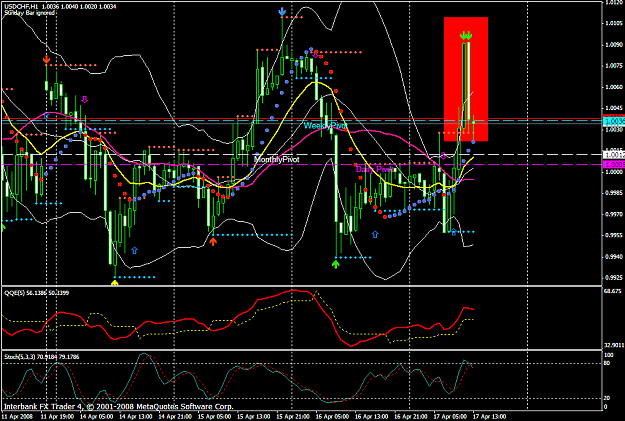625x421 pixels.
Task: Click the 1.0090 price axis label
Action: click(x=614, y=45)
